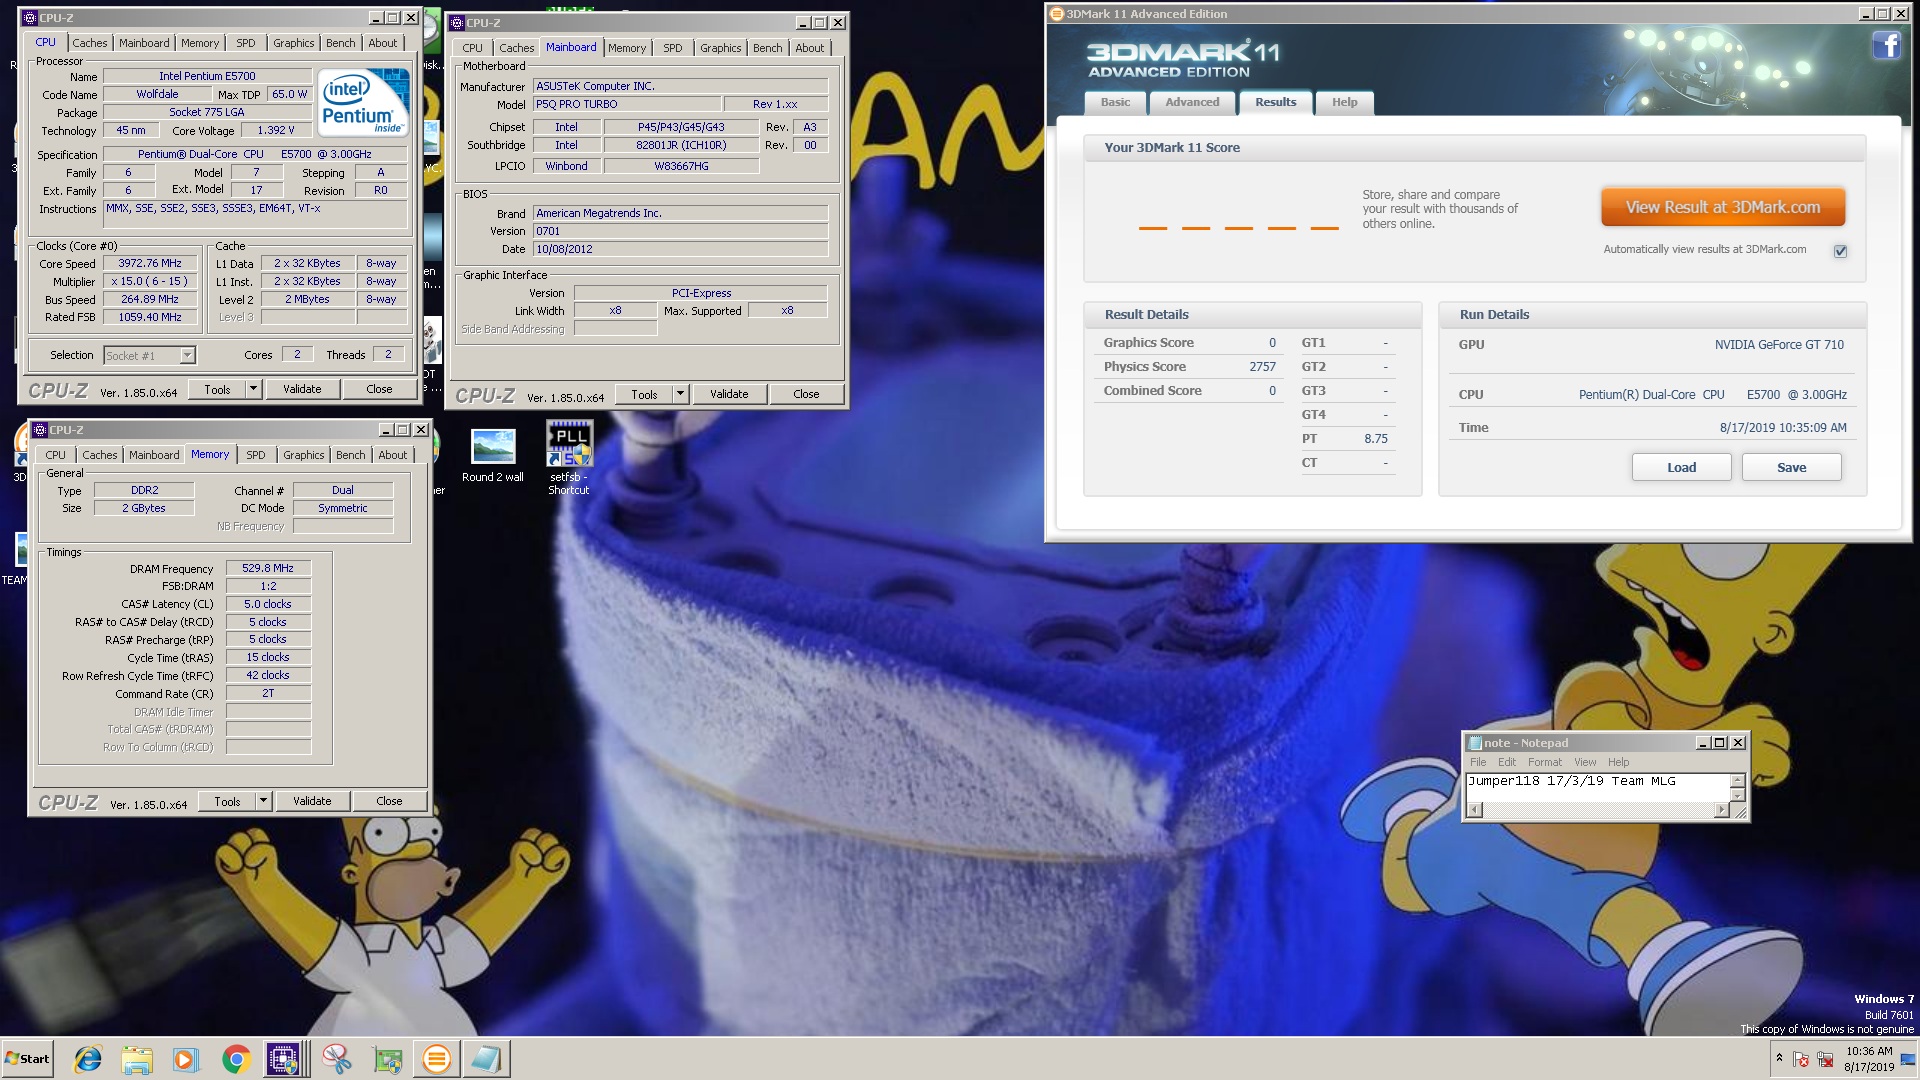Click the circuit card with shield taskbar icon
The image size is (1920, 1080).
[x=387, y=1059]
